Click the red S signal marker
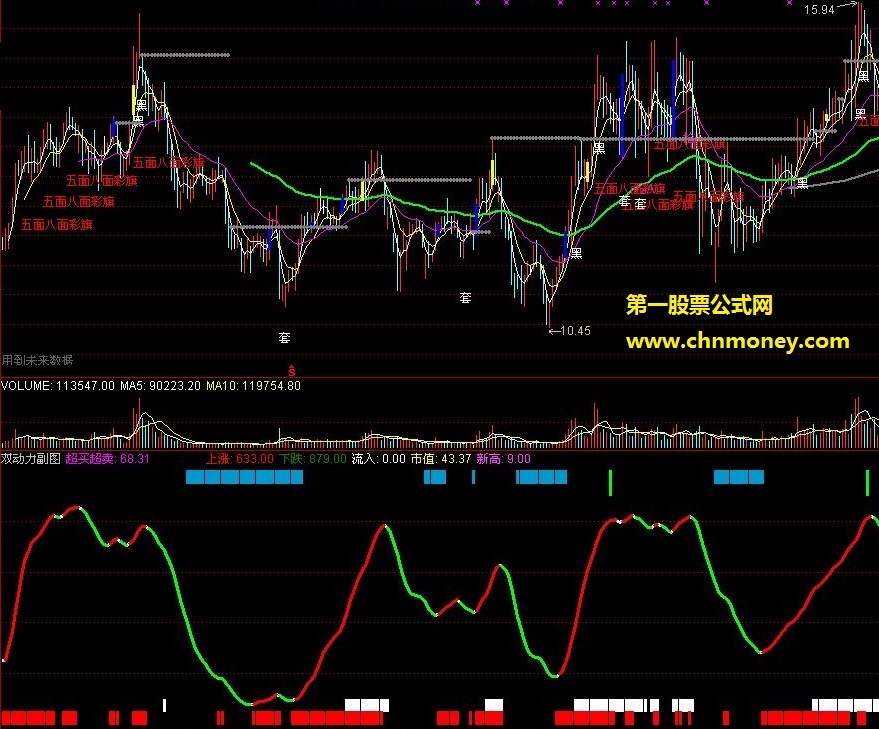Screen dimensions: 879x729 point(292,371)
